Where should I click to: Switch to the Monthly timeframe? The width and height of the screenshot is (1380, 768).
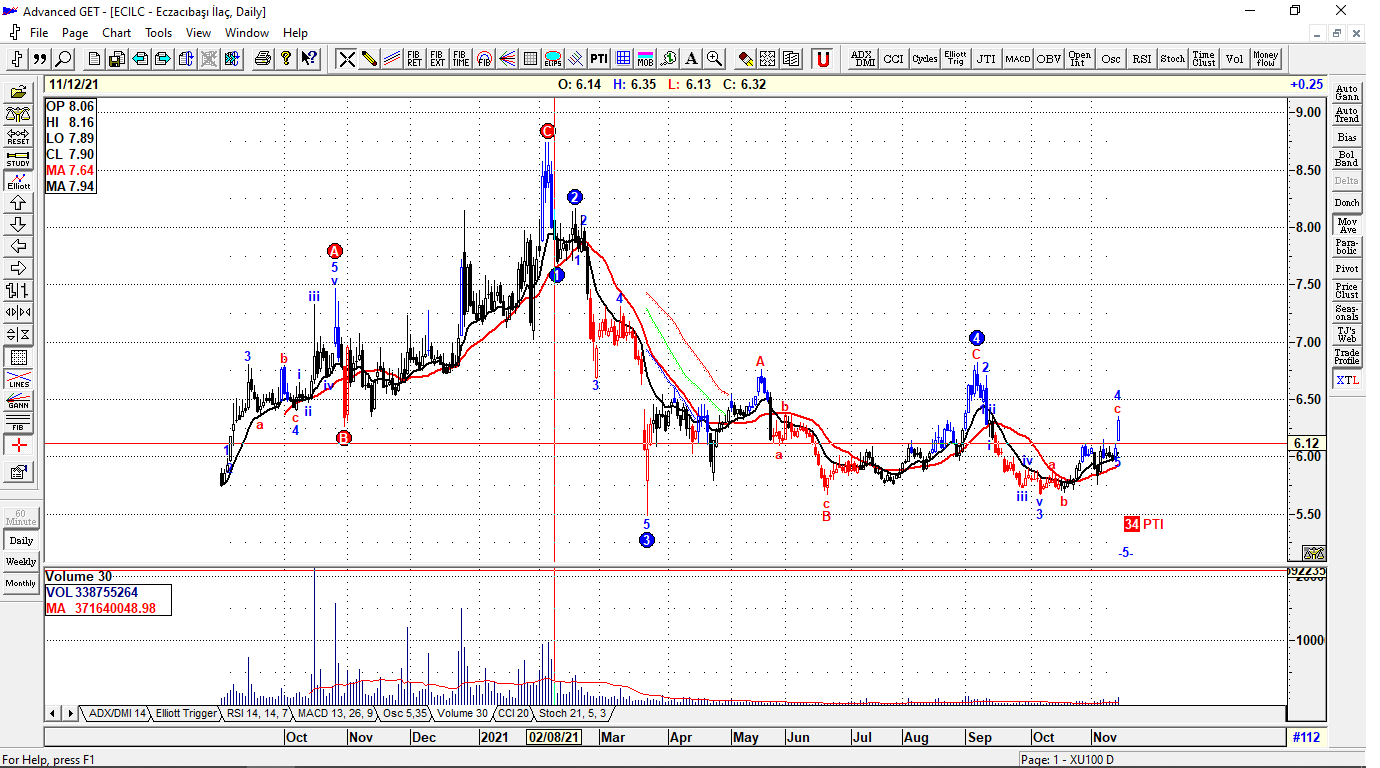click(x=21, y=583)
